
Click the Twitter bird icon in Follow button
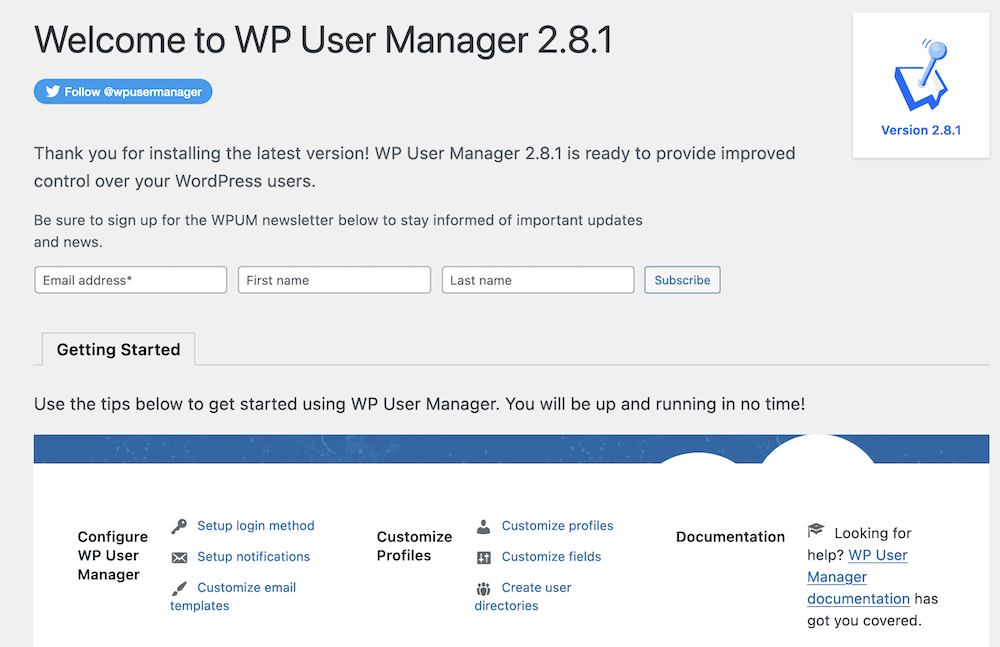[53, 91]
